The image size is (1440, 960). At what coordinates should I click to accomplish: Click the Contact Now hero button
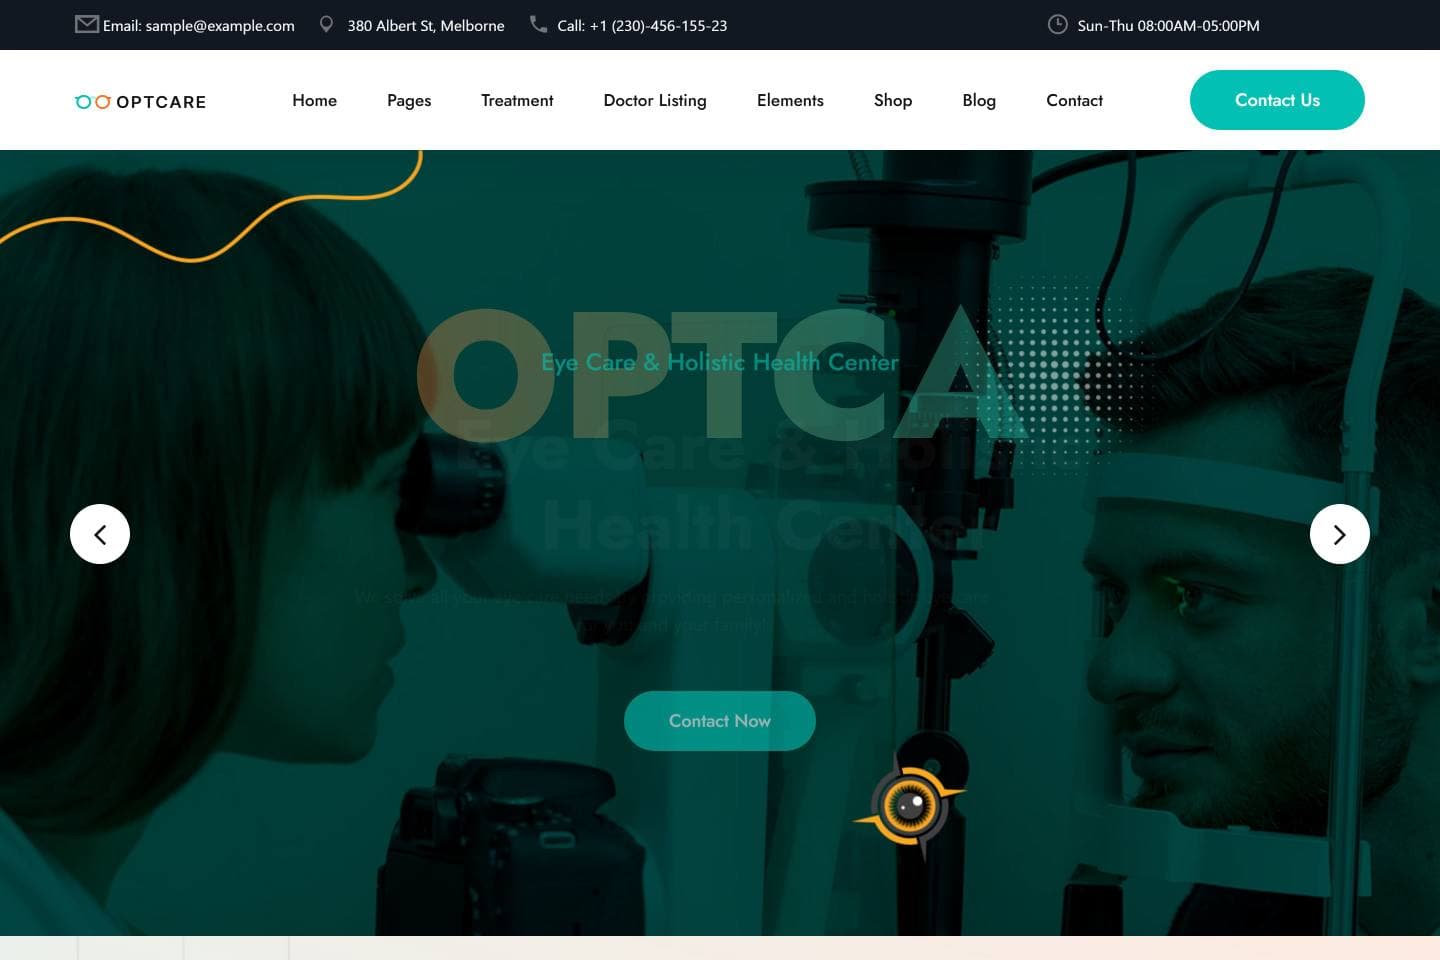720,721
